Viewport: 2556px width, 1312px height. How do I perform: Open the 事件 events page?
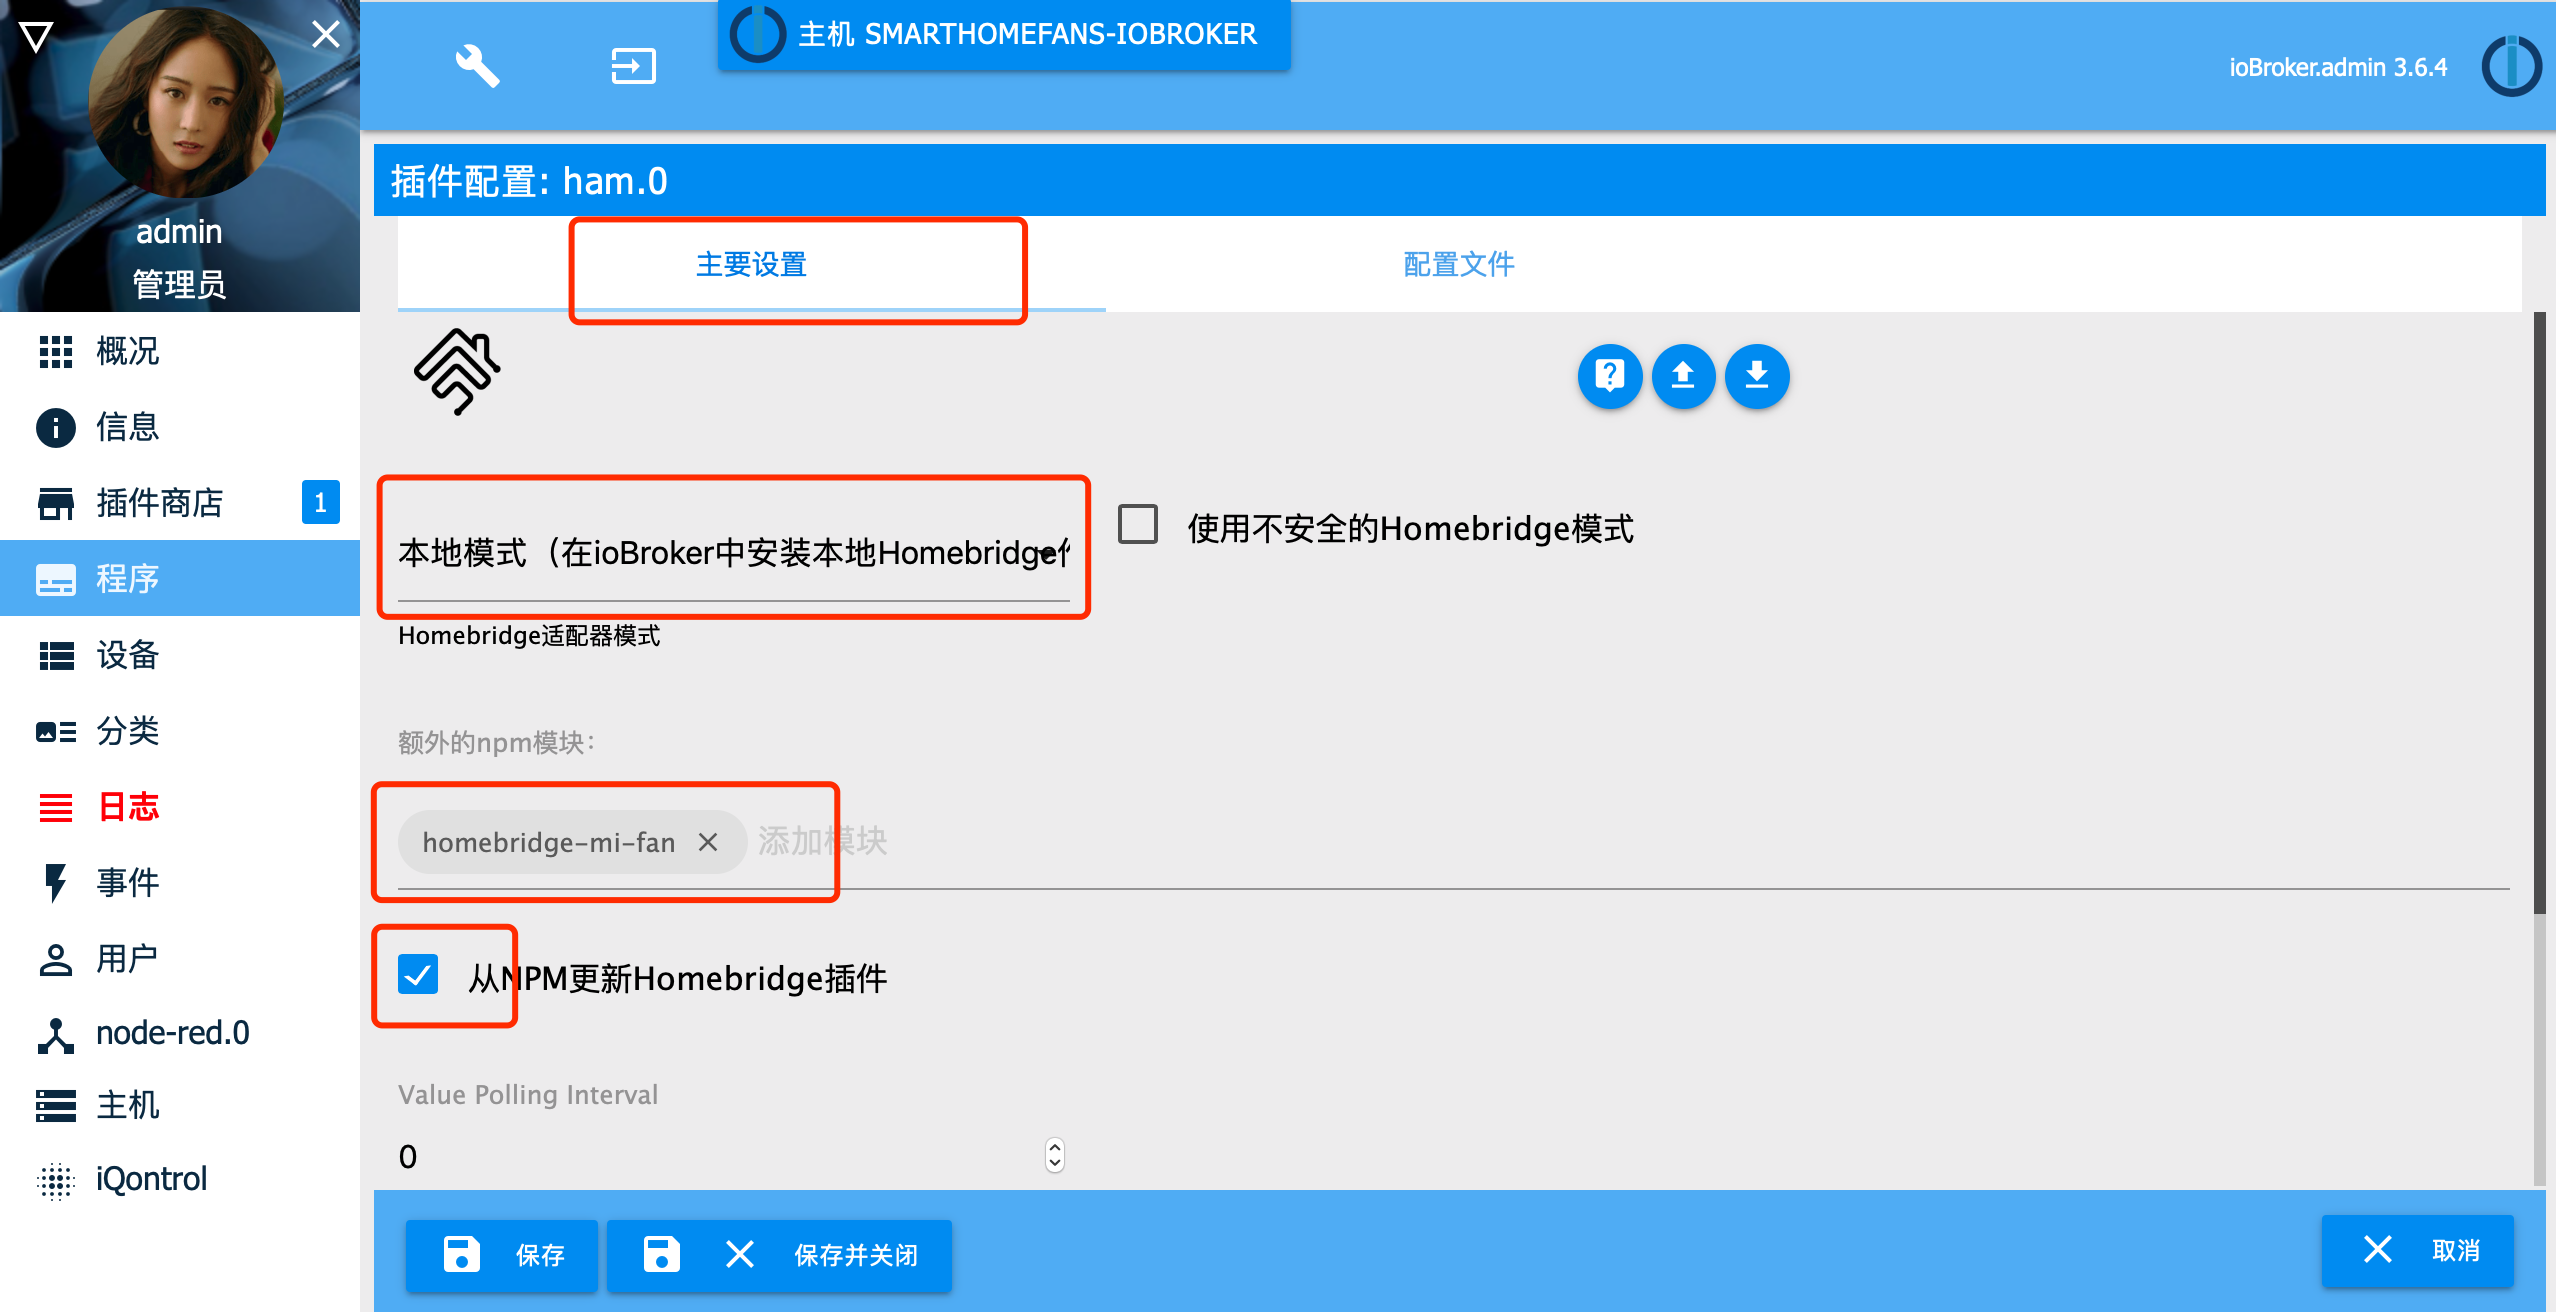click(180, 882)
